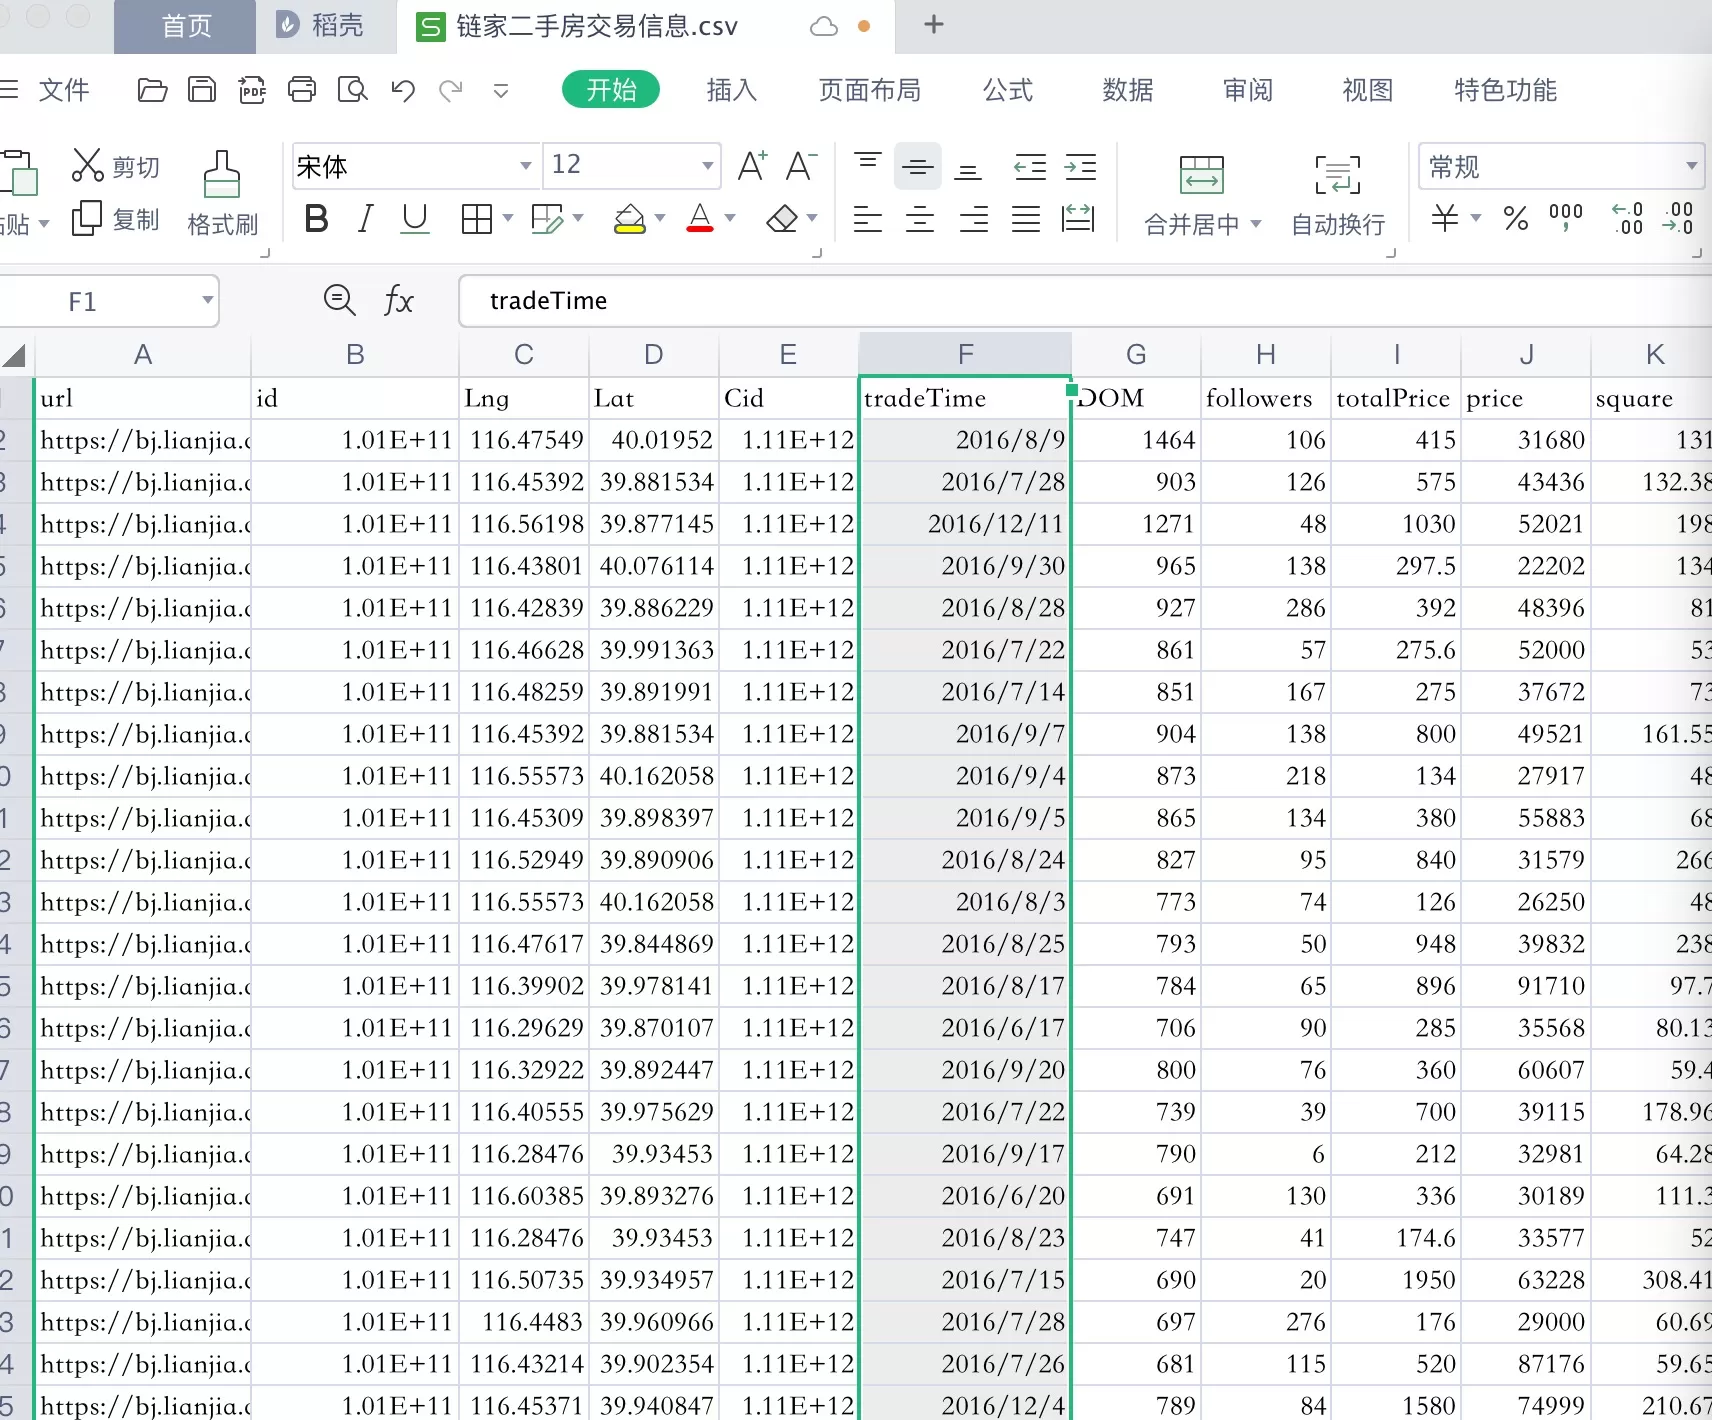Image resolution: width=1723 pixels, height=1420 pixels.
Task: Open the font size dropdown
Action: click(707, 166)
